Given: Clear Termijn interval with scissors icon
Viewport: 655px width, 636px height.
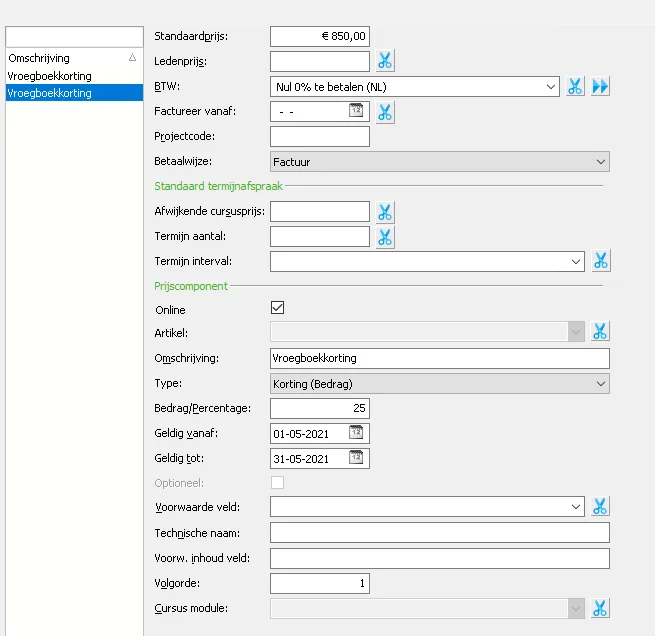Looking at the screenshot, I should (x=601, y=261).
